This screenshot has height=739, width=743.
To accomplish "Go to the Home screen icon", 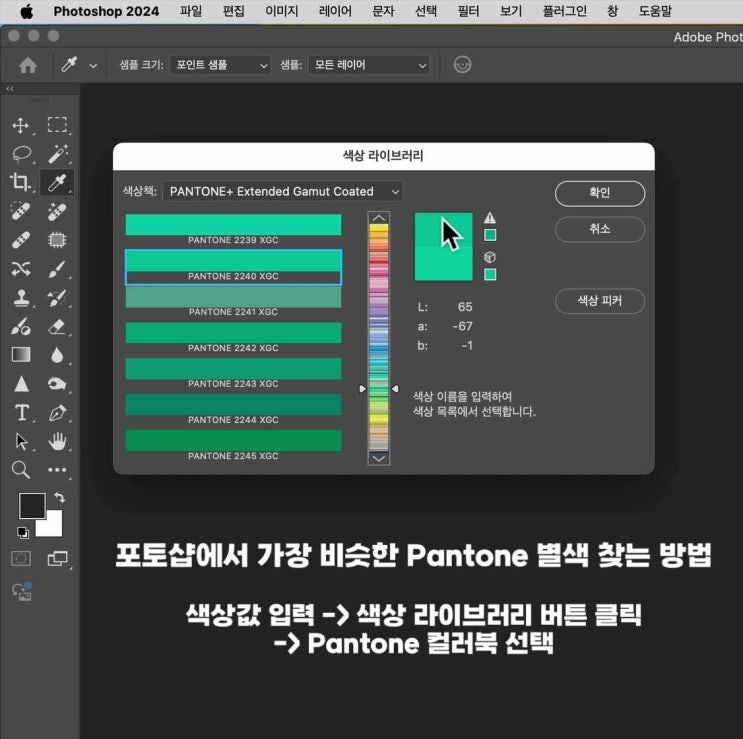I will tap(28, 65).
